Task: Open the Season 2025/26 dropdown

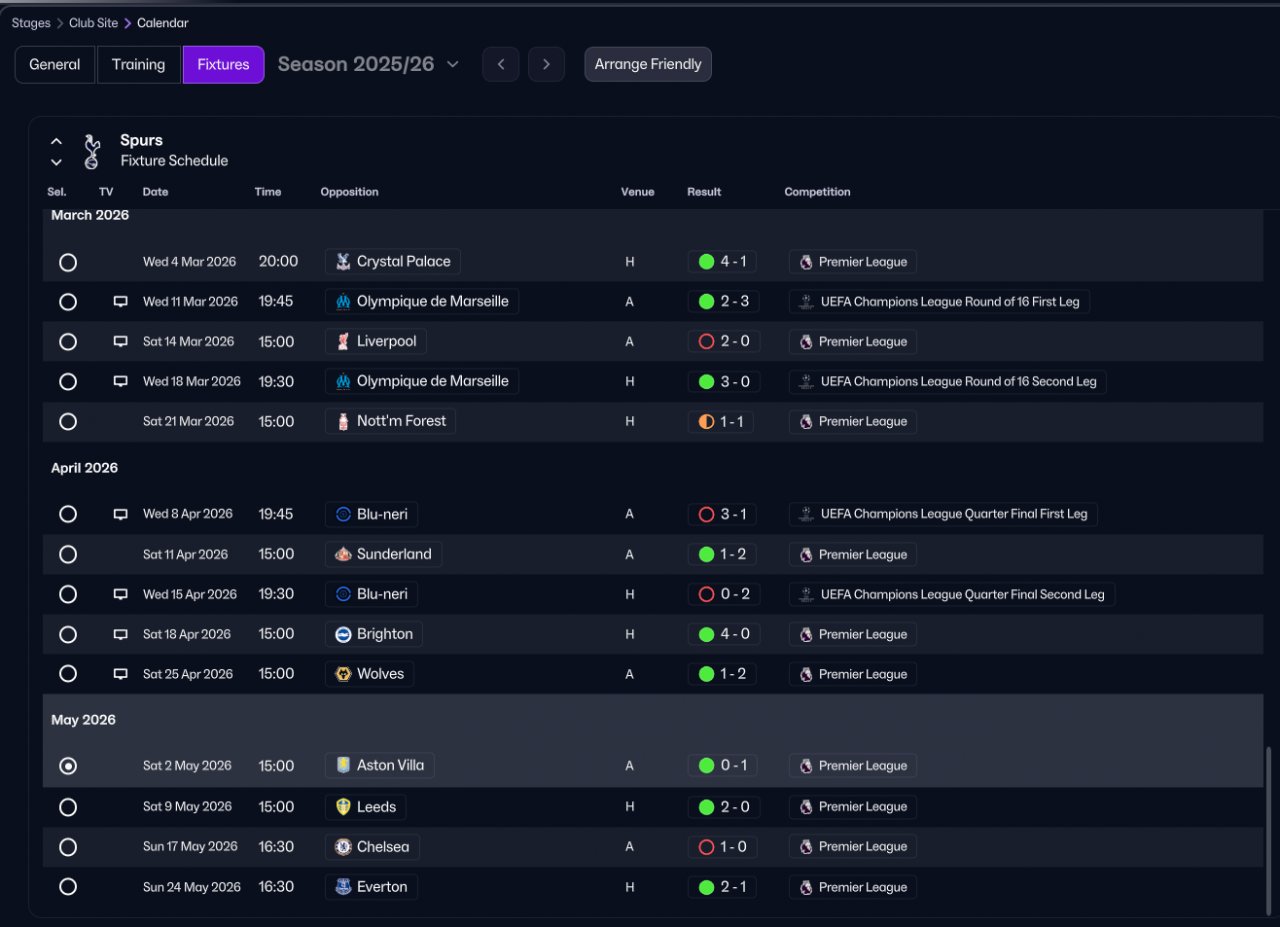Action: (368, 64)
